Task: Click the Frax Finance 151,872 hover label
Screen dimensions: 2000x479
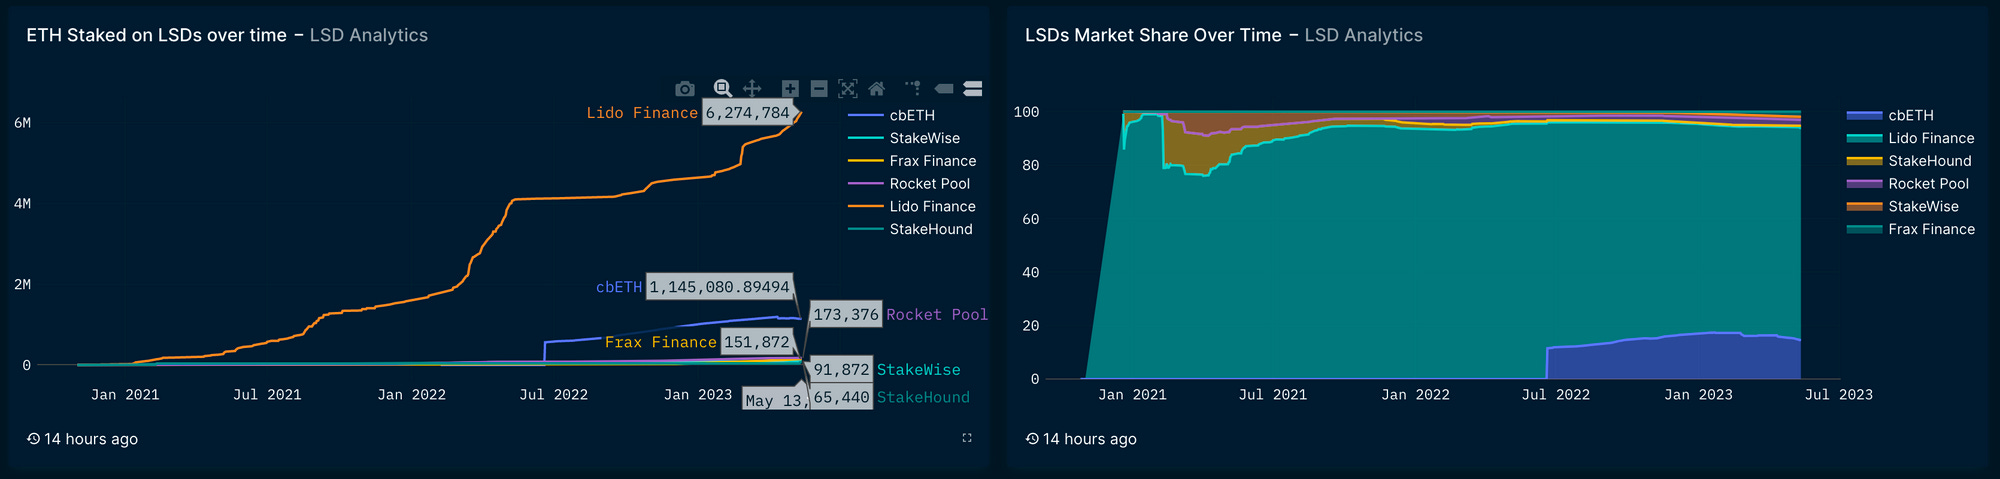Action: tap(756, 342)
